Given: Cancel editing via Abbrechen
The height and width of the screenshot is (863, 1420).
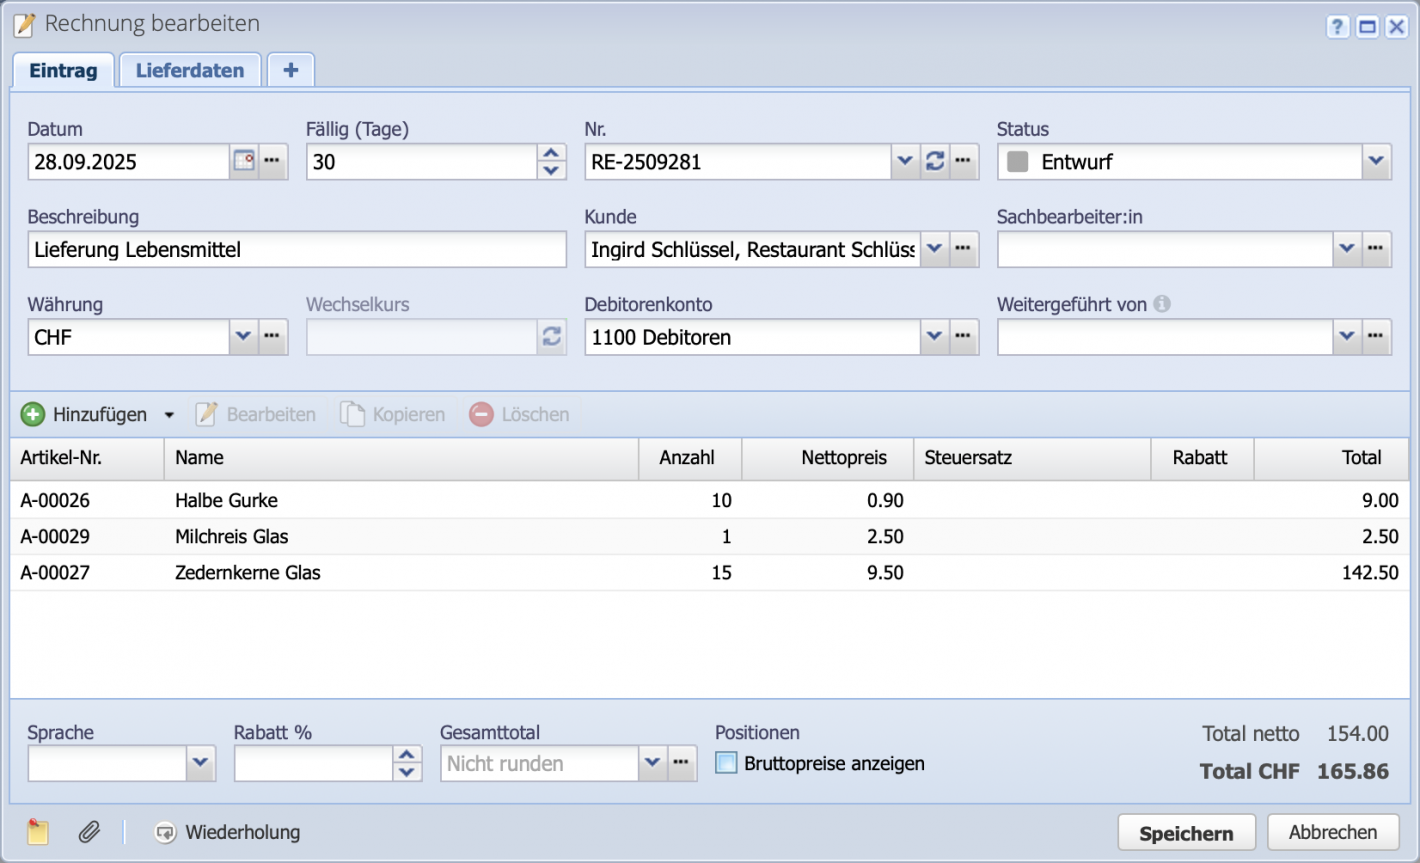Looking at the screenshot, I should [x=1333, y=831].
